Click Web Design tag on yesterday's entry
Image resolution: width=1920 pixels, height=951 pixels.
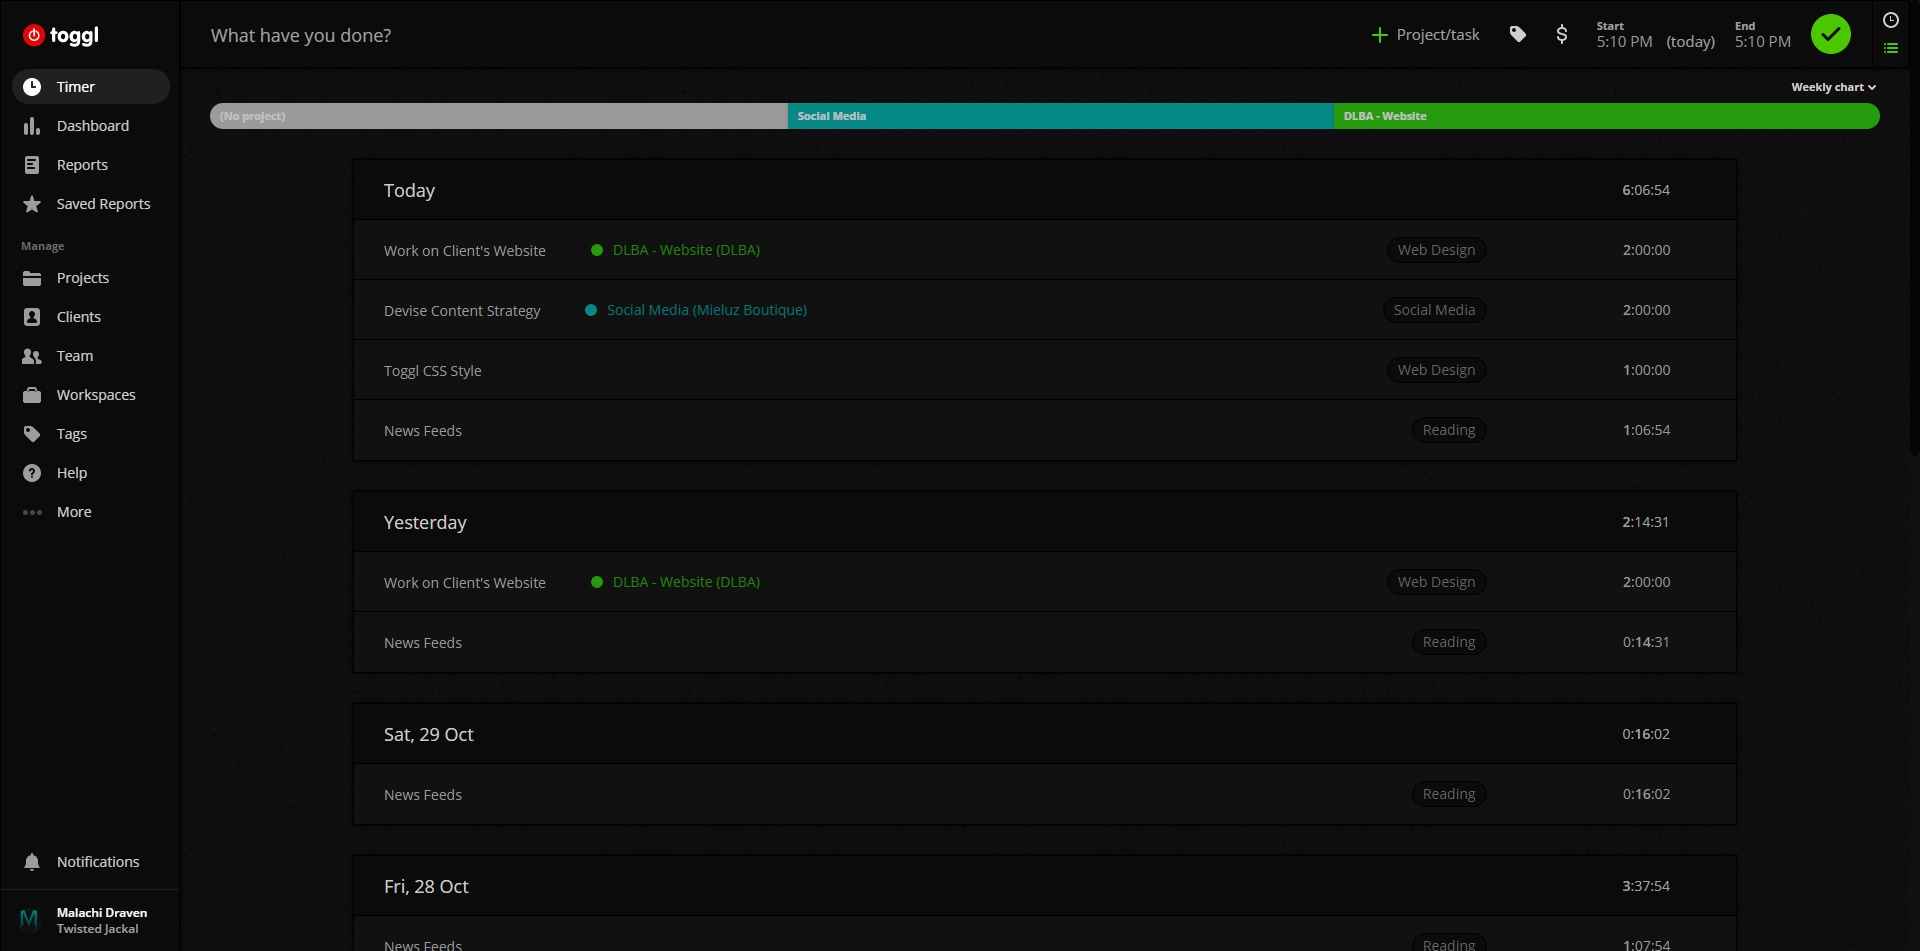pyautogui.click(x=1436, y=582)
